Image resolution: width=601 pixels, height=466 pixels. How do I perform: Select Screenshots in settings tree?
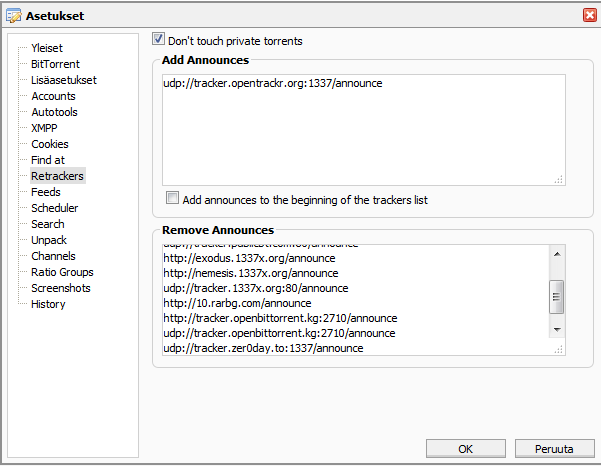point(60,288)
